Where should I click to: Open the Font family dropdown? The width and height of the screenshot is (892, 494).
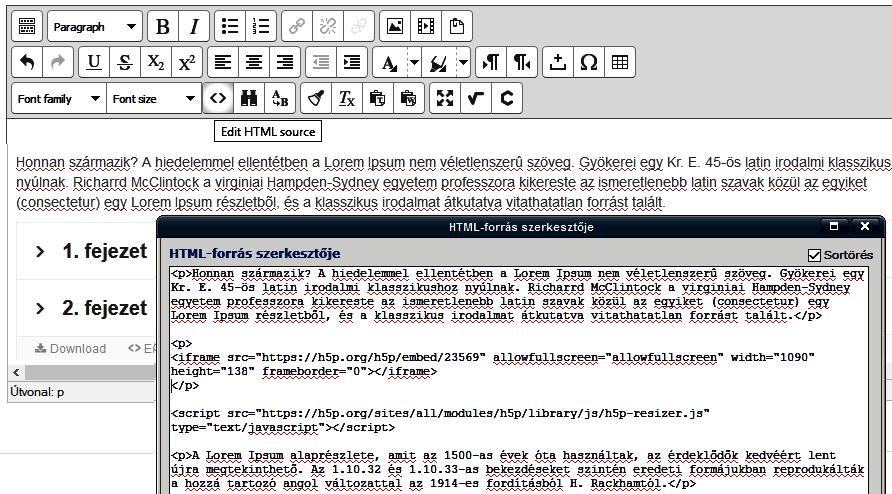click(59, 98)
